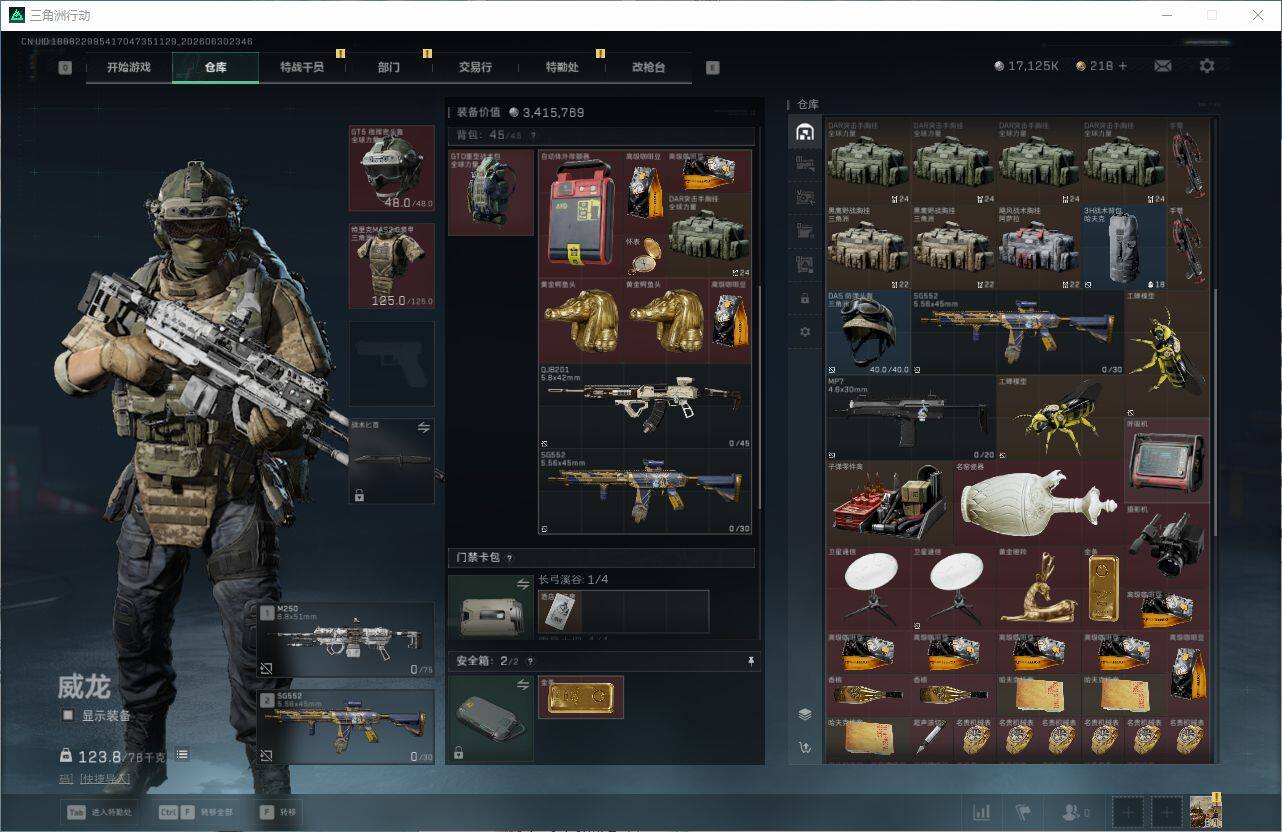Click the stacked layers icon in warehouse sidebar
The image size is (1282, 832).
[805, 714]
